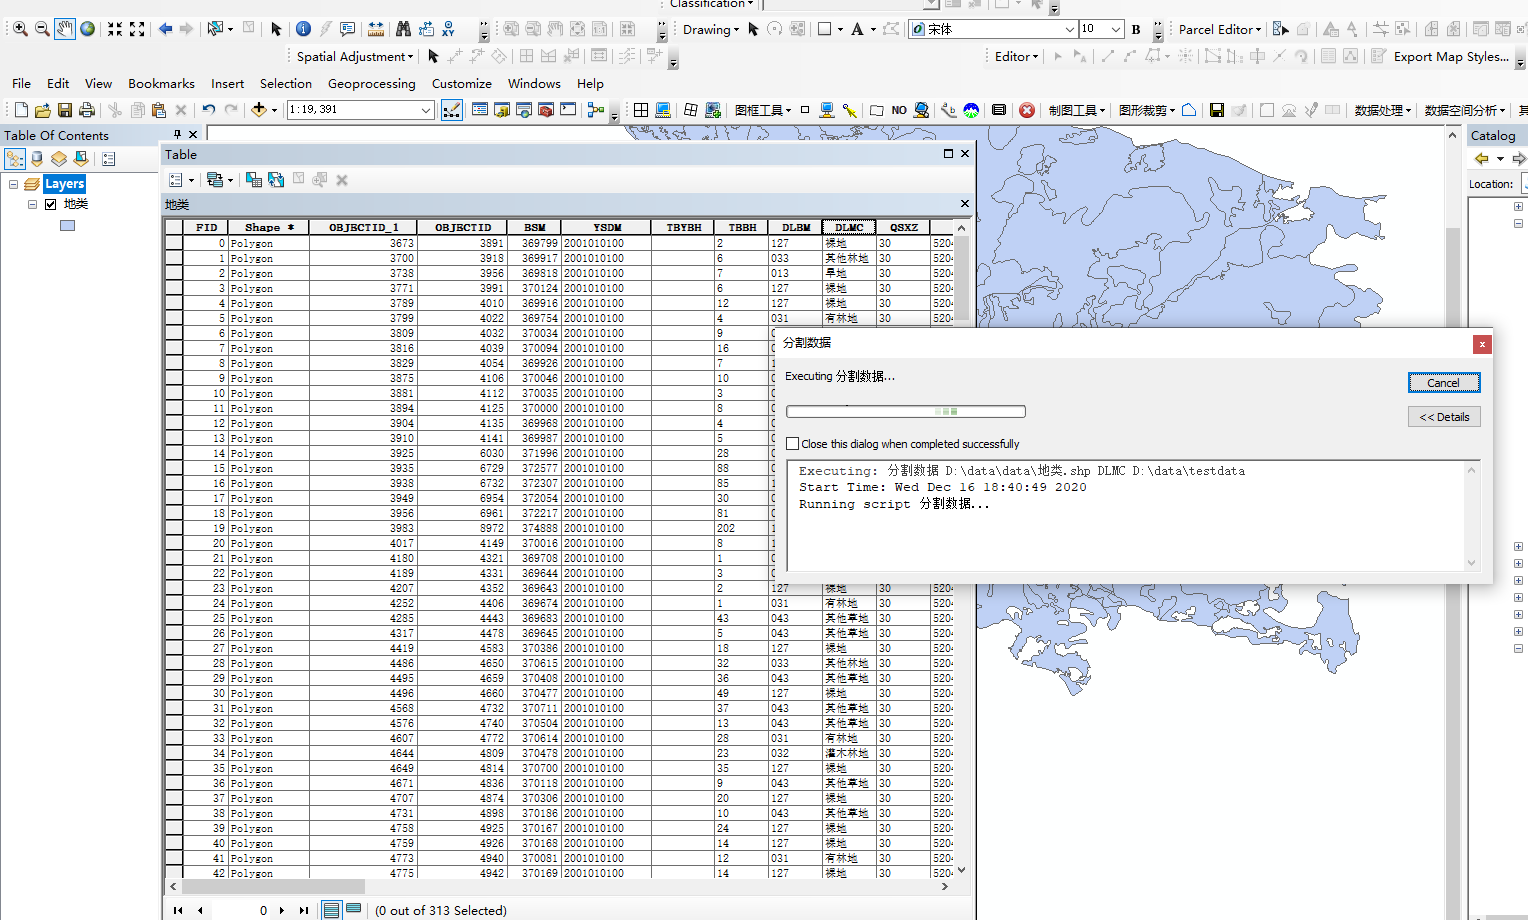
Task: Select the Identify tool
Action: pyautogui.click(x=303, y=29)
